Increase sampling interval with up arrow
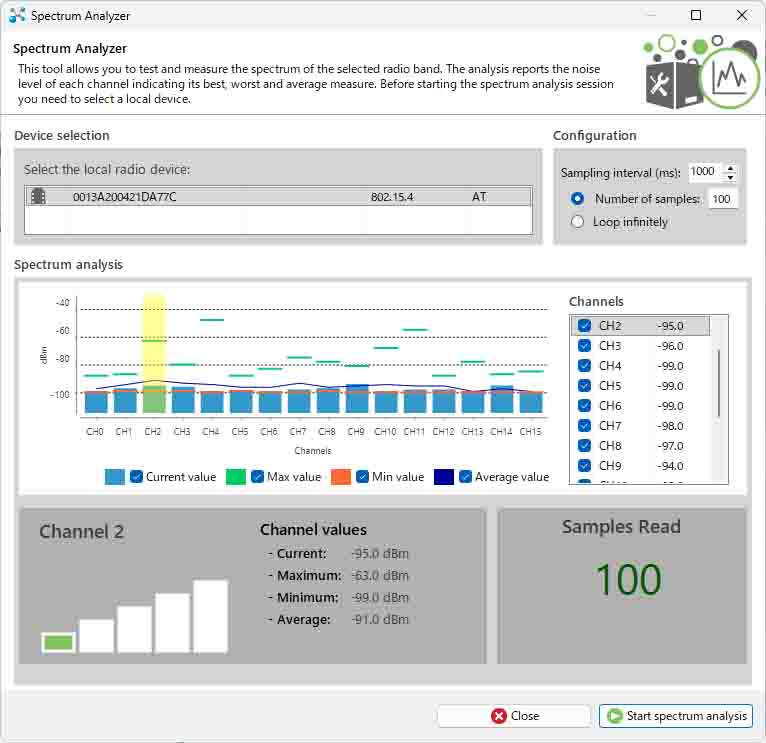This screenshot has height=743, width=766. click(x=731, y=168)
